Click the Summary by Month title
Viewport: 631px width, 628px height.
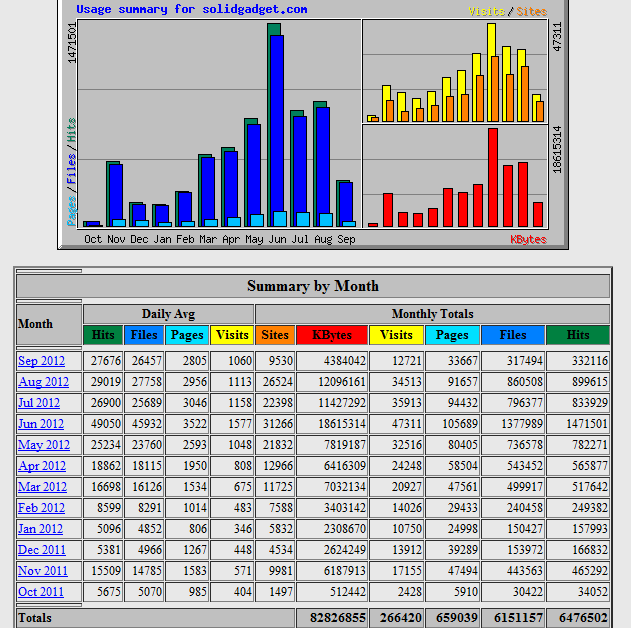coord(313,286)
